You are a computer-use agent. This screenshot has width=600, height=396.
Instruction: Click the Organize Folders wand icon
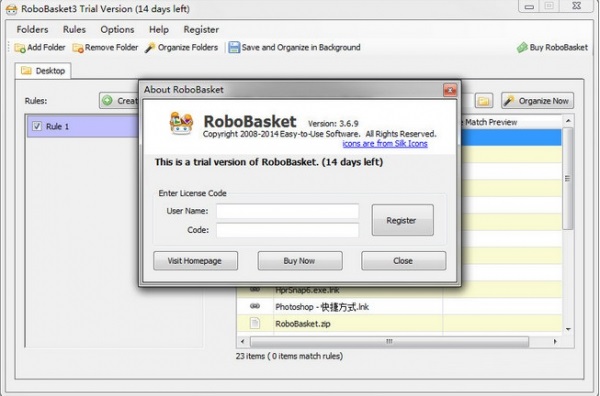click(150, 48)
